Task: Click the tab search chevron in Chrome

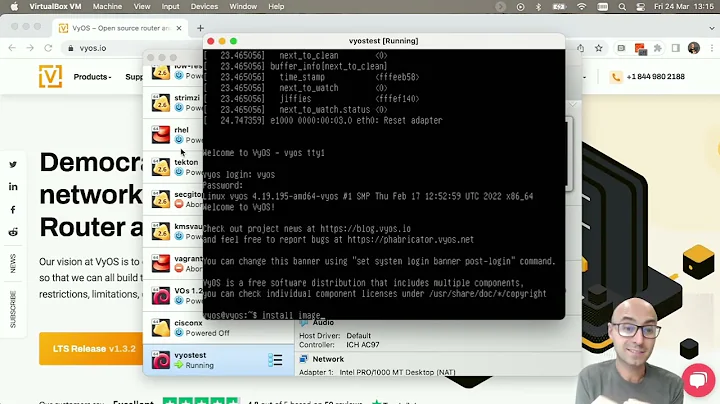Action: (712, 28)
